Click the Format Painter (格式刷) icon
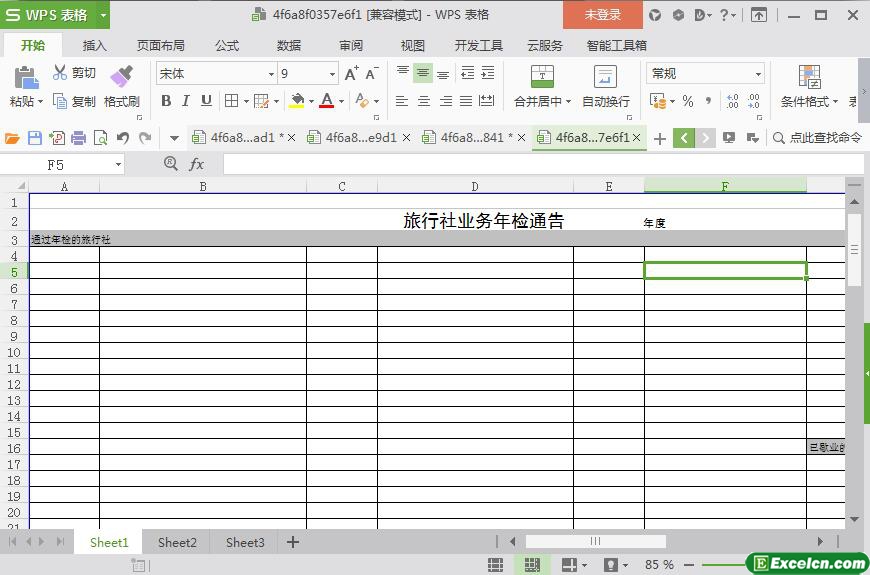This screenshot has height=575, width=870. pos(121,76)
